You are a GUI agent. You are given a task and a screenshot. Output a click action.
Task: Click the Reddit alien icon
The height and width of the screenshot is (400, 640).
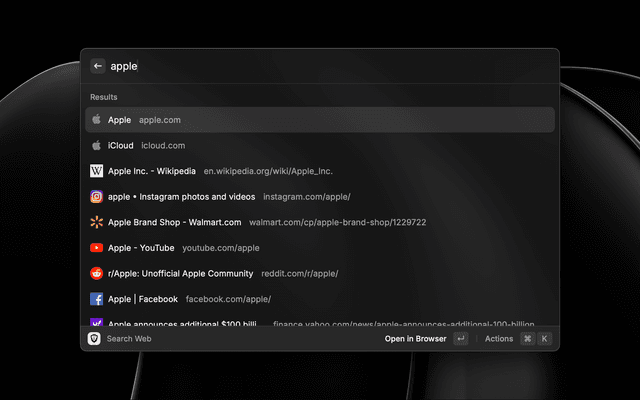(x=97, y=273)
